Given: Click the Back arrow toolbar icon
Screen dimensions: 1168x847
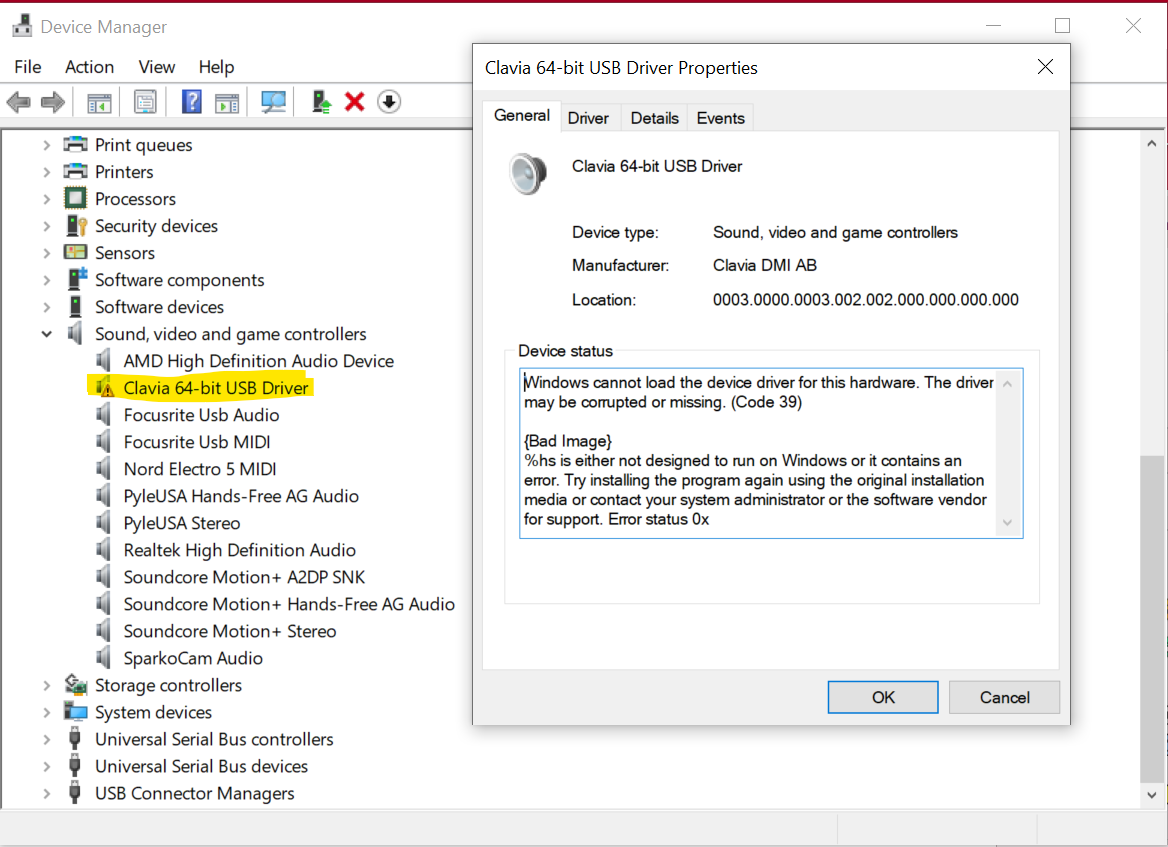Looking at the screenshot, I should tap(19, 101).
